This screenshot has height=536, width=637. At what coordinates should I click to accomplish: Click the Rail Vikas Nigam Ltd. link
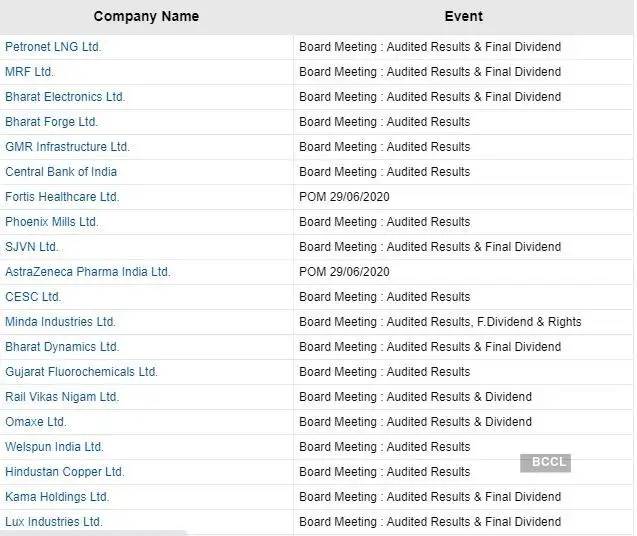(x=62, y=397)
